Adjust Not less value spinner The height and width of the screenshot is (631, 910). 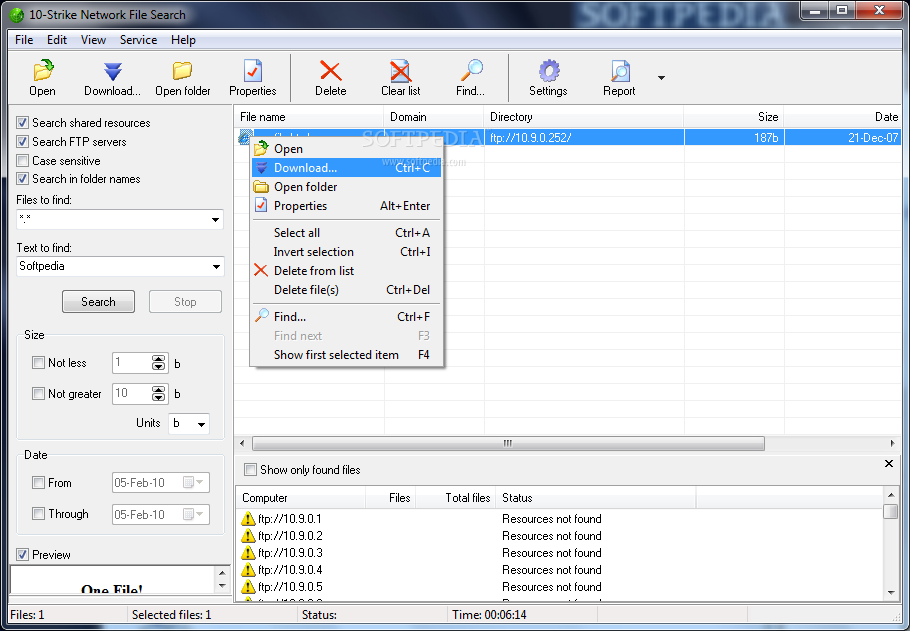coord(158,363)
